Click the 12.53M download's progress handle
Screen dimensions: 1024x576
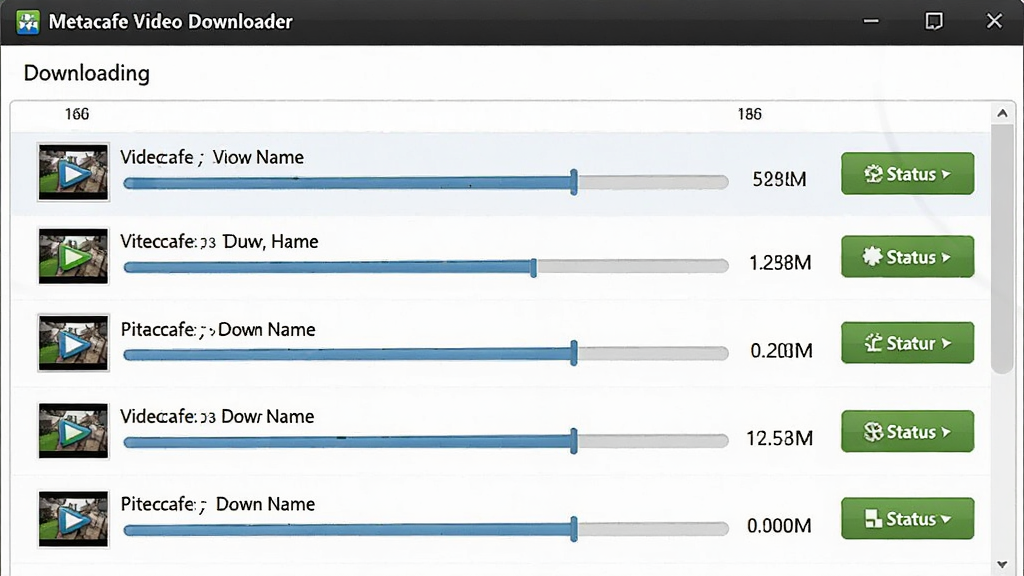click(573, 441)
